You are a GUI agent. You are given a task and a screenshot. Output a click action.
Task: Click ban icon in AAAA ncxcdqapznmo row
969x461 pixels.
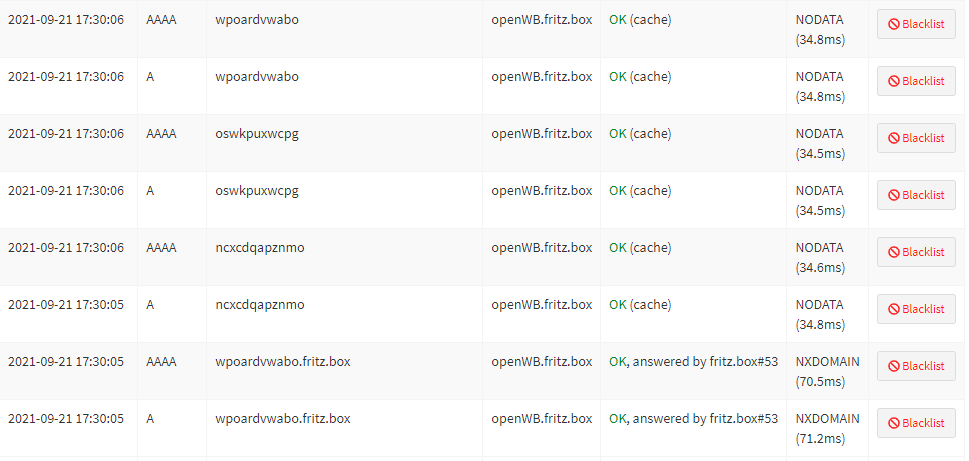(x=894, y=253)
